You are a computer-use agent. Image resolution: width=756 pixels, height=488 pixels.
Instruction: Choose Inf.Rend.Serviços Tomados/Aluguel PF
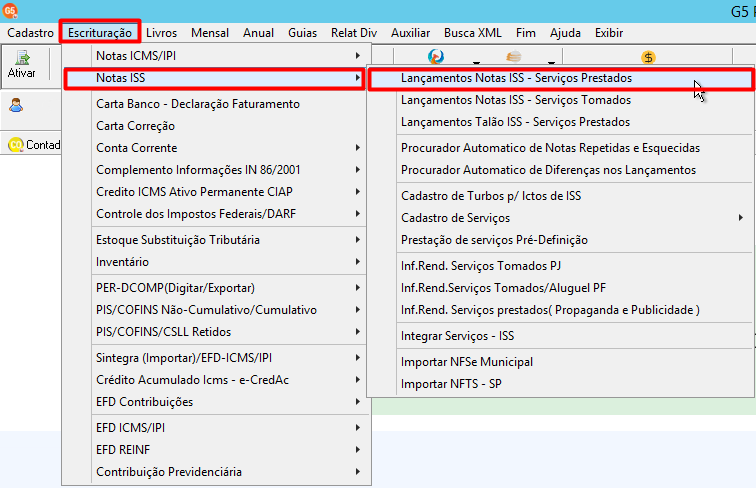click(x=561, y=288)
